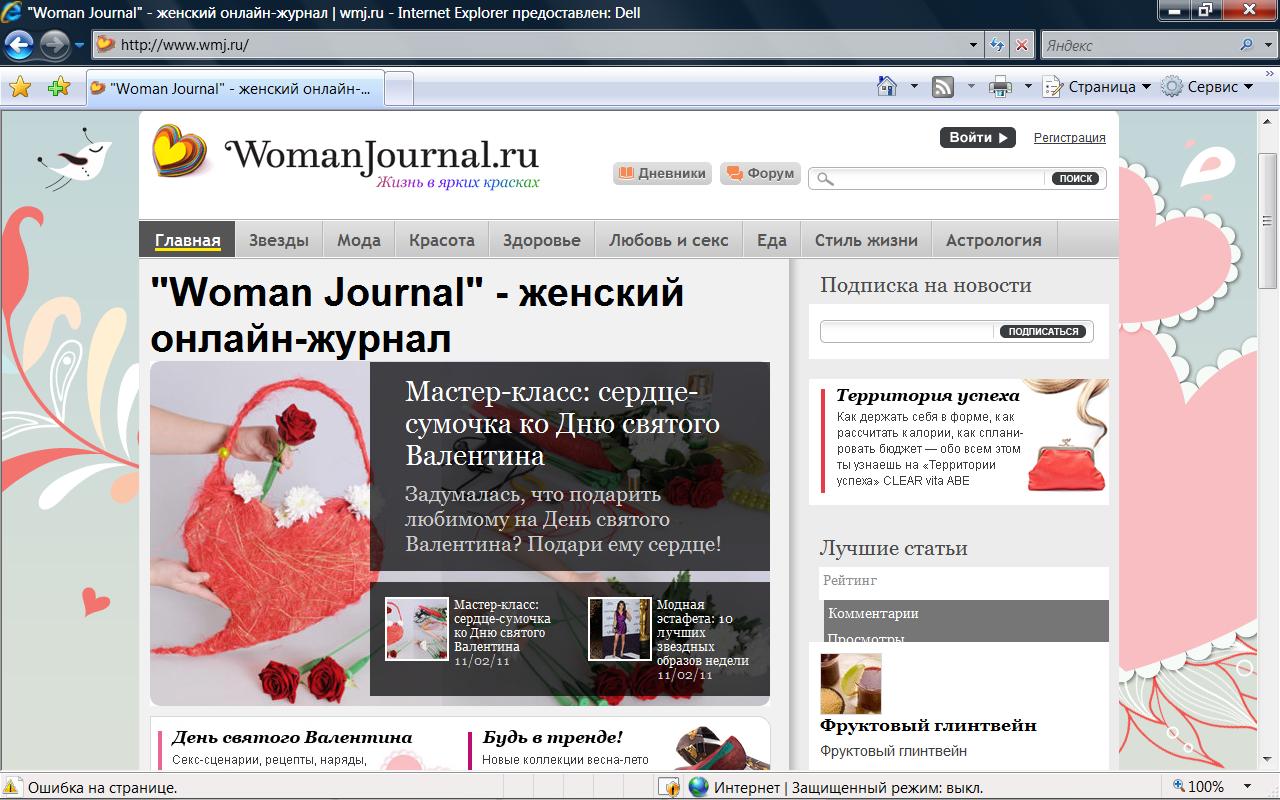Click the Print icon in toolbar
This screenshot has height=800, width=1280.
tap(999, 87)
